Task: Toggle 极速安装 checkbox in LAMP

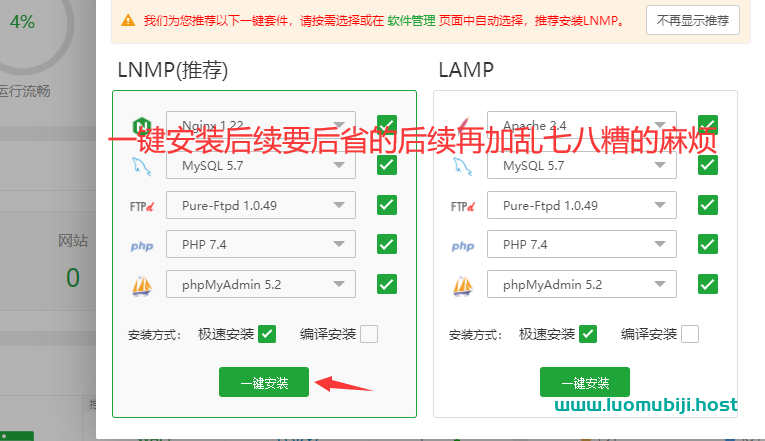Action: coord(588,334)
